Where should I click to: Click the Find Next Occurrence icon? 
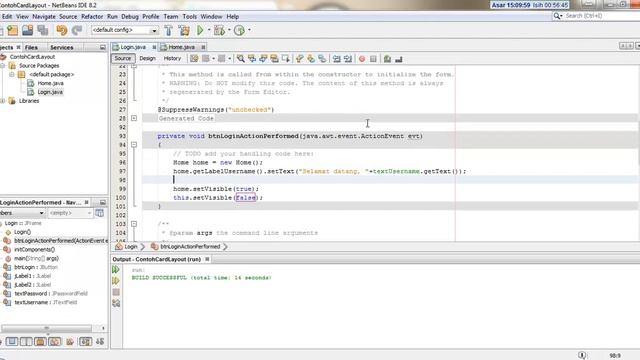pos(263,59)
